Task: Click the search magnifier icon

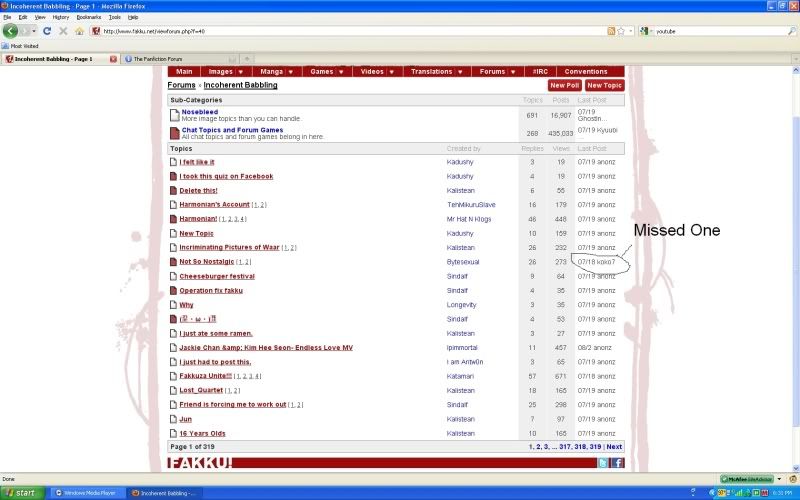Action: pyautogui.click(x=791, y=31)
